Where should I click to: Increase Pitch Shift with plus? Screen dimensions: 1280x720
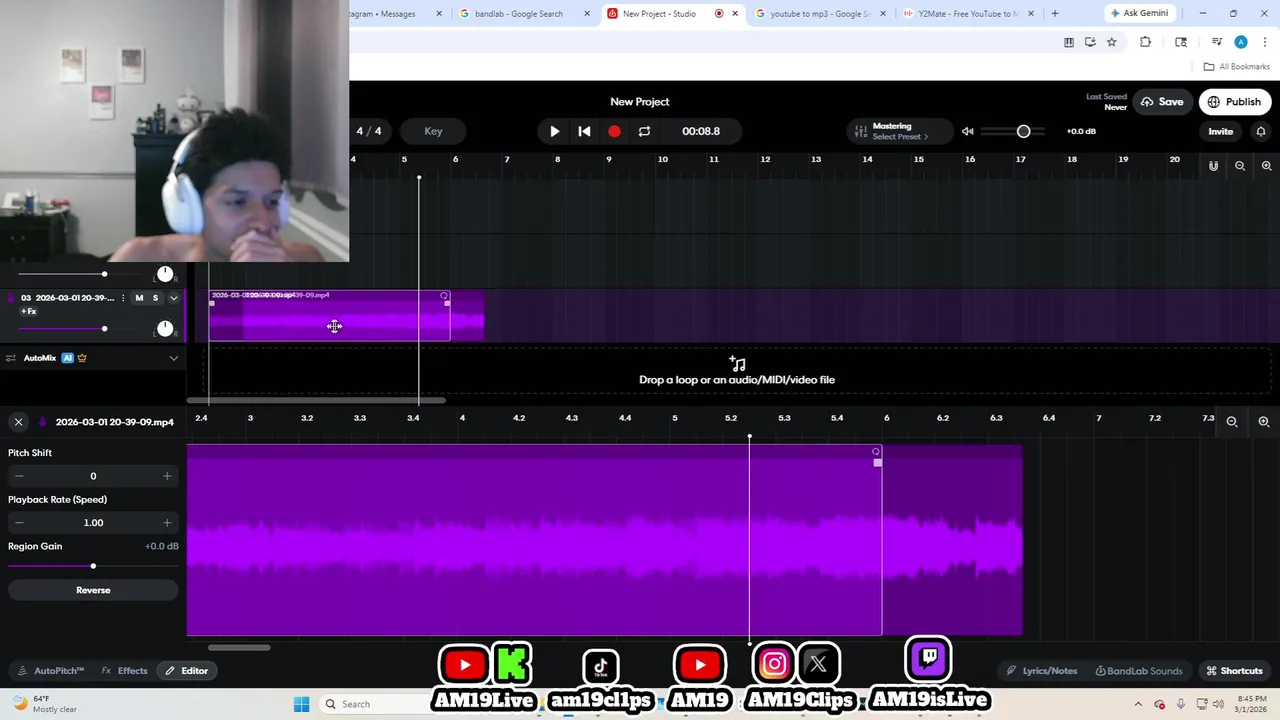(167, 476)
